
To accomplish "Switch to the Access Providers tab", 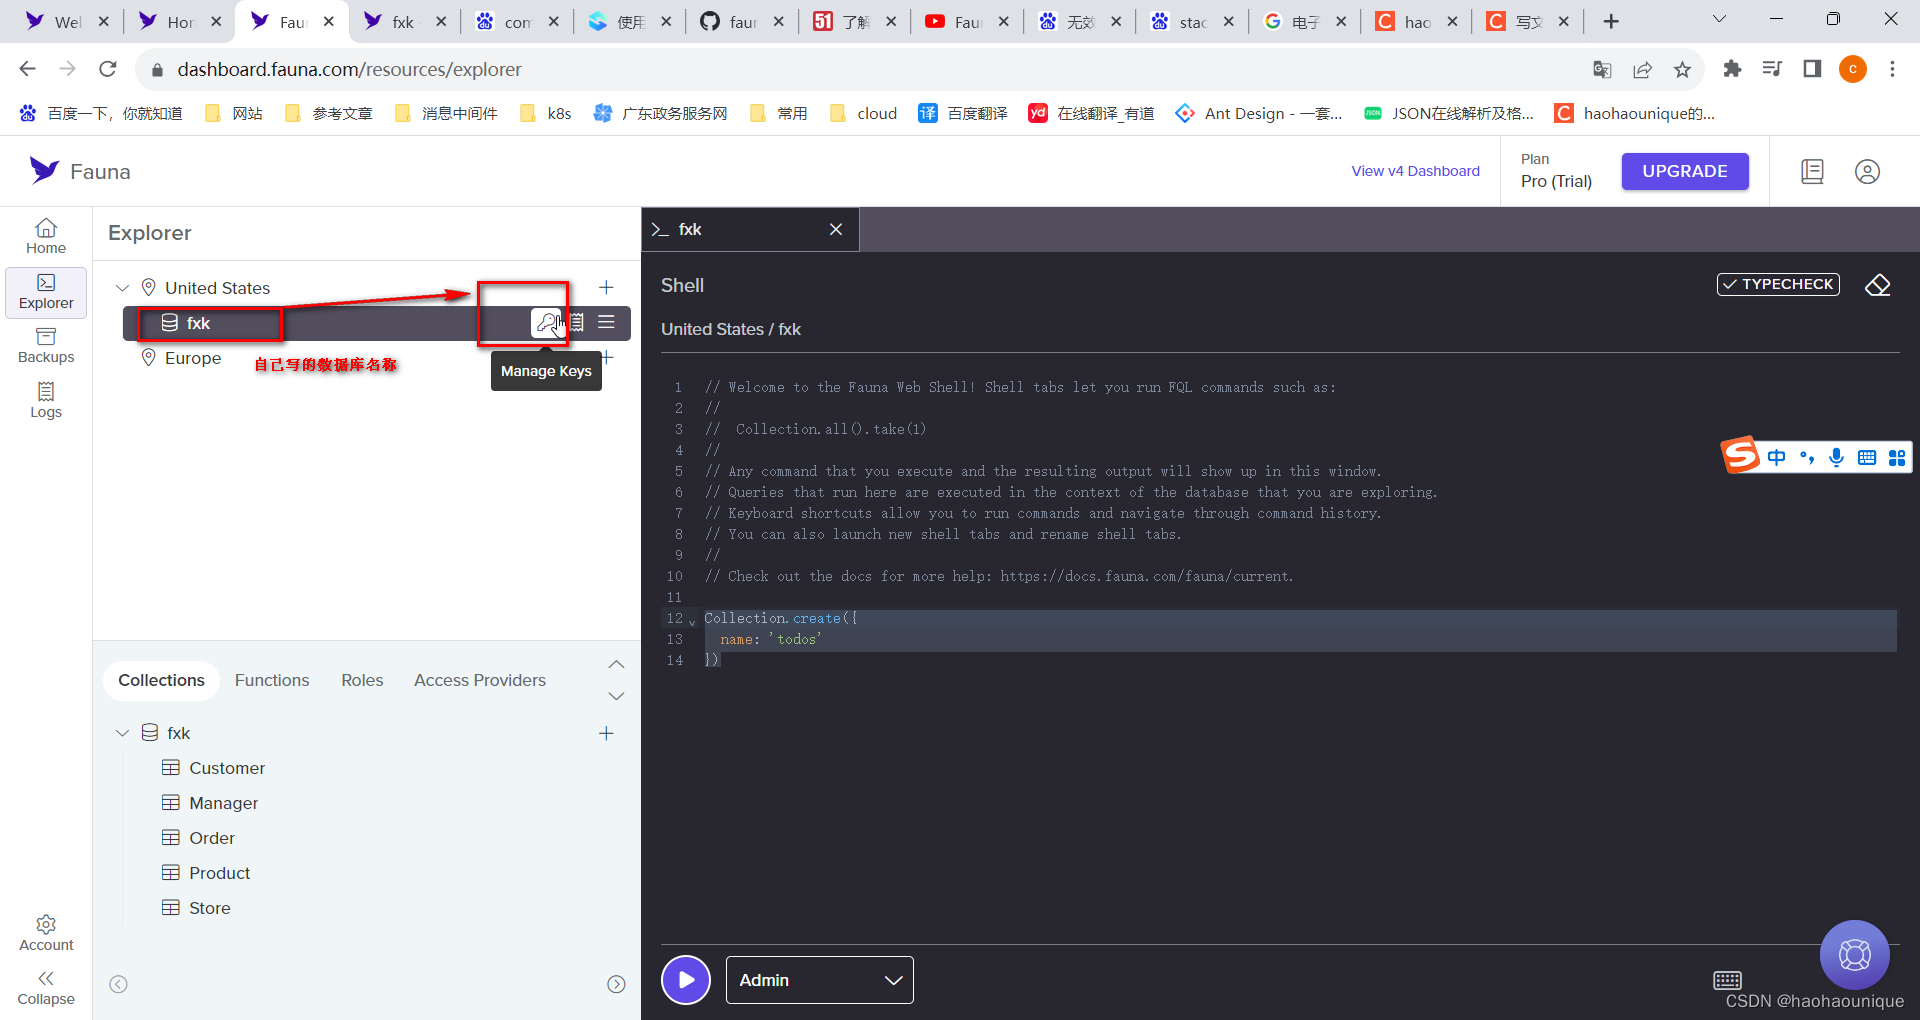I will pos(480,680).
